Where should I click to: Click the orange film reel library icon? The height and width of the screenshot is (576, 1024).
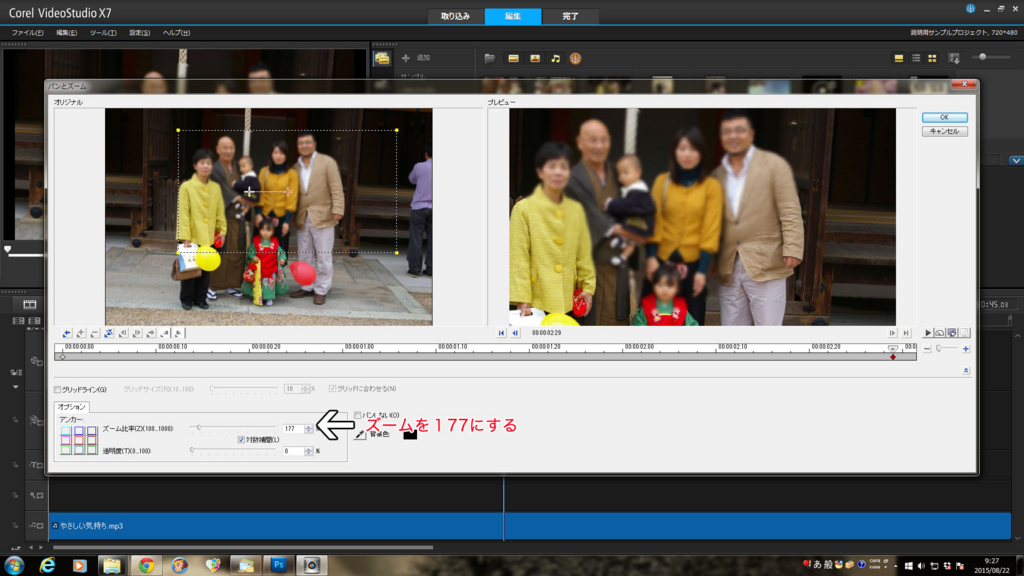(x=575, y=59)
